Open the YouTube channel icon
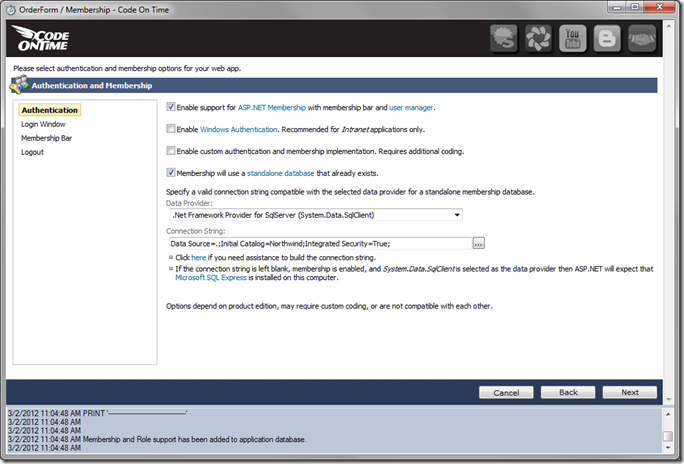Viewport: 684px width, 464px height. pos(572,38)
